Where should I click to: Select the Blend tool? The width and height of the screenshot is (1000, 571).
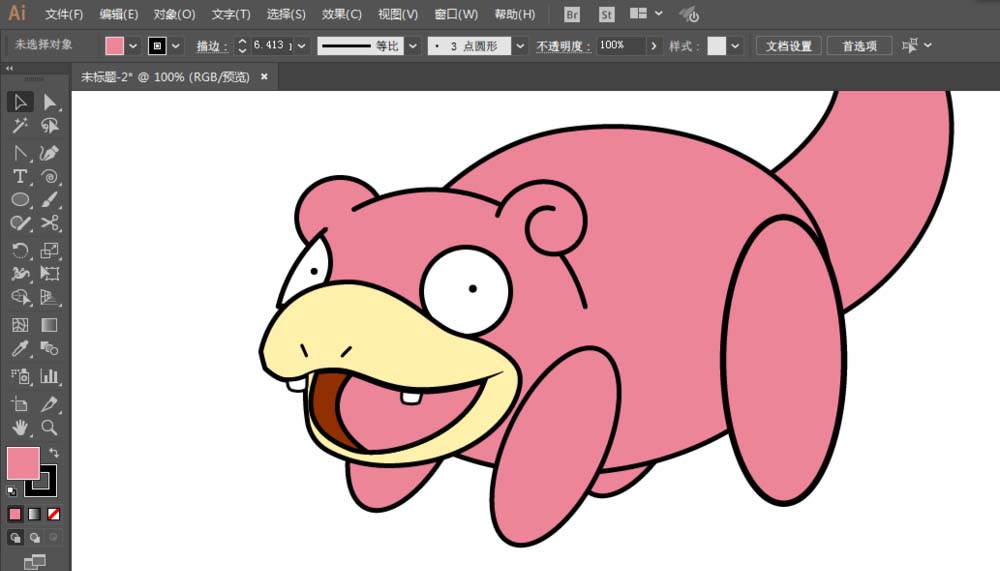coord(49,348)
